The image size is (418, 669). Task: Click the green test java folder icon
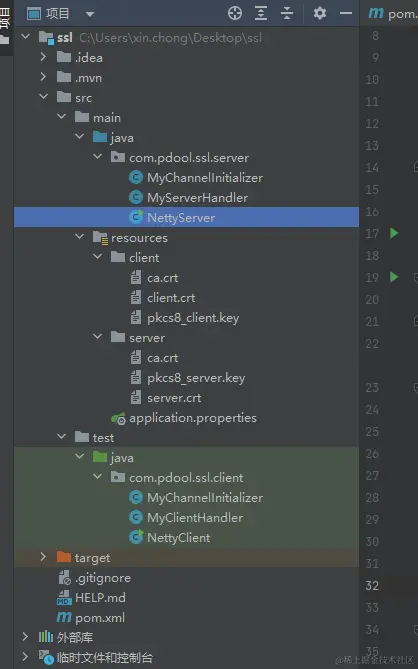click(x=100, y=457)
